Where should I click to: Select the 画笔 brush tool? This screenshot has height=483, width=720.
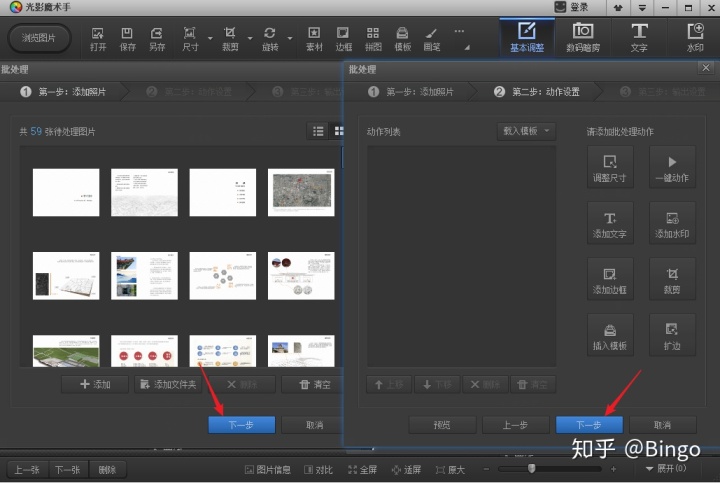[x=431, y=39]
